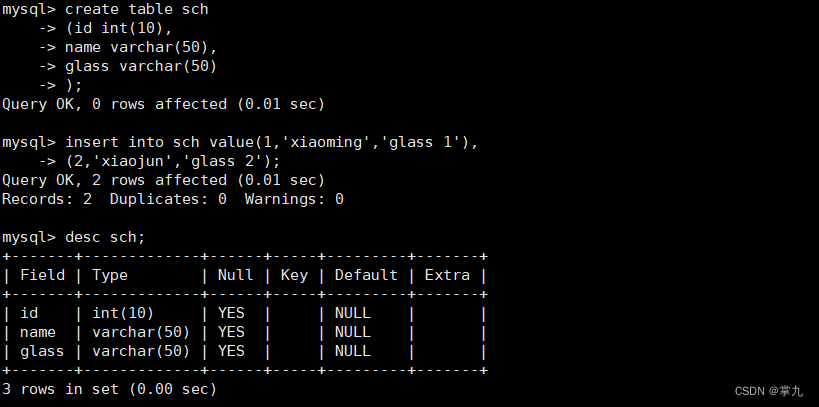Click the 'name varchar(50),' definition line
This screenshot has height=407, width=819.
coord(140,47)
